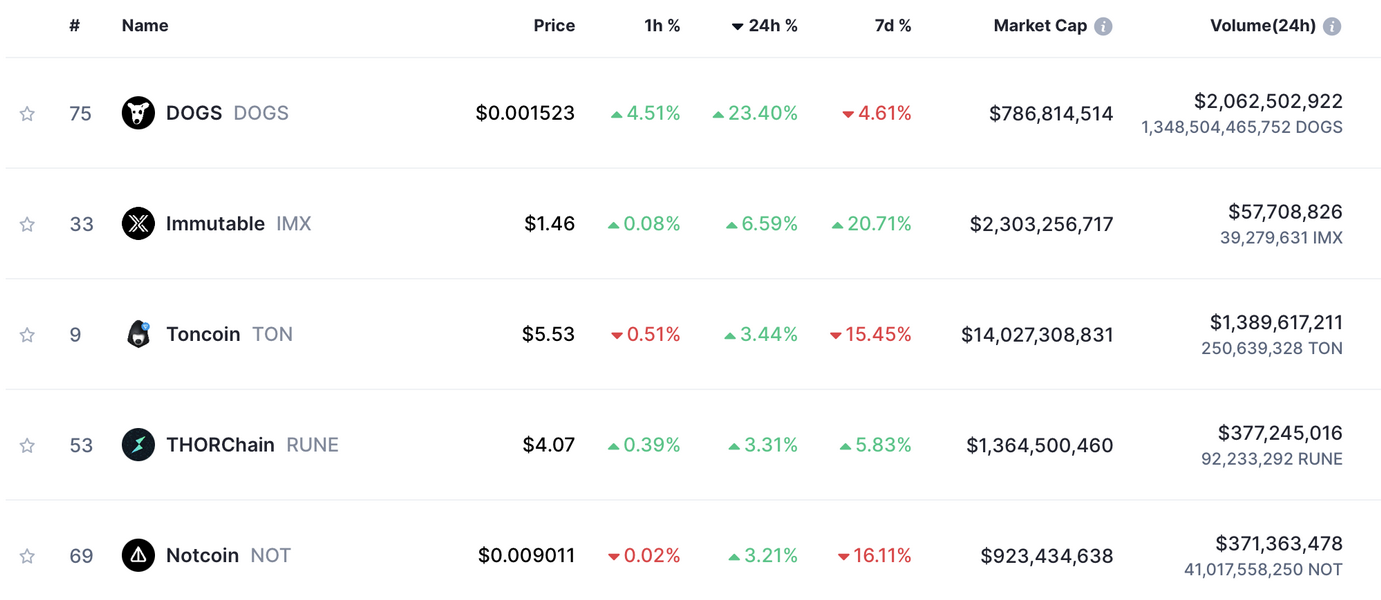
Task: Show Volume(24h) info tooltip icon
Action: click(x=1332, y=26)
